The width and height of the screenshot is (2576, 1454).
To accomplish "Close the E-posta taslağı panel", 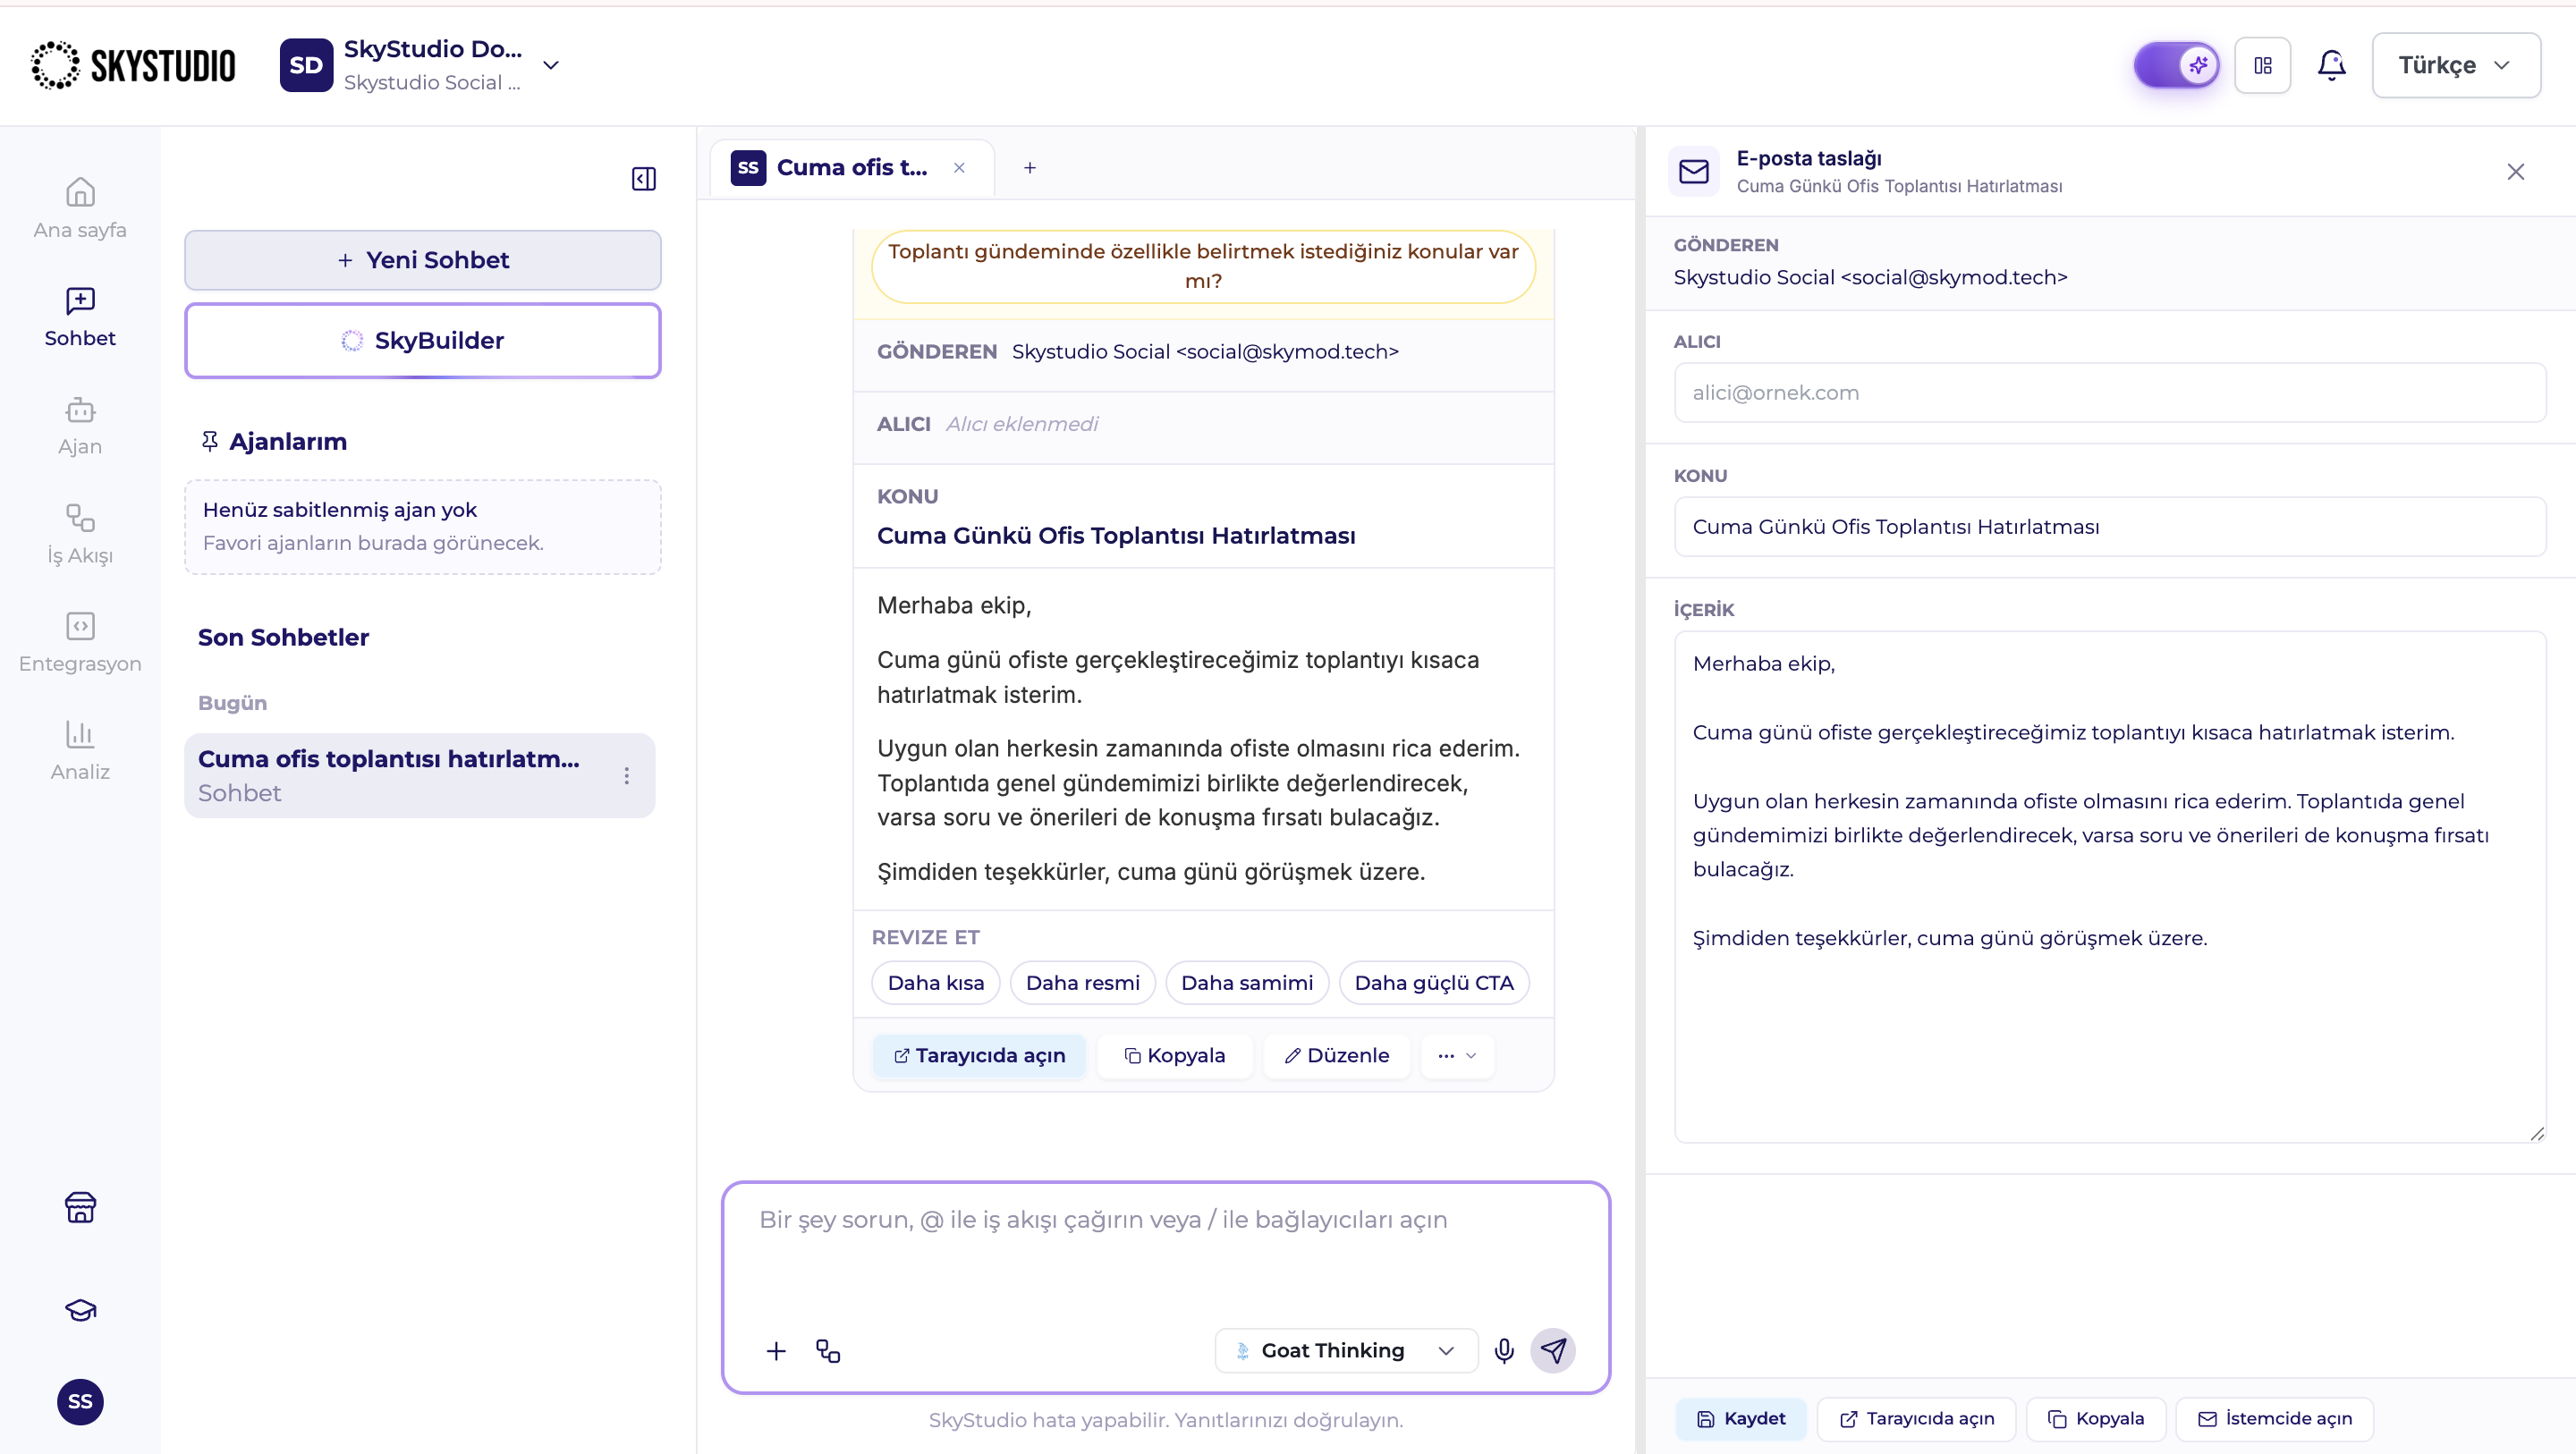I will [x=2515, y=171].
